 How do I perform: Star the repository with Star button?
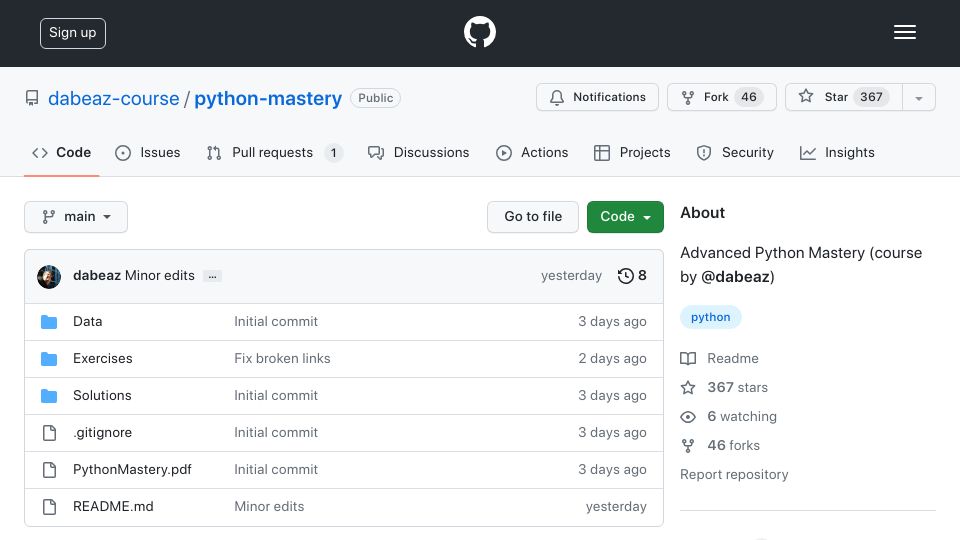pyautogui.click(x=844, y=97)
